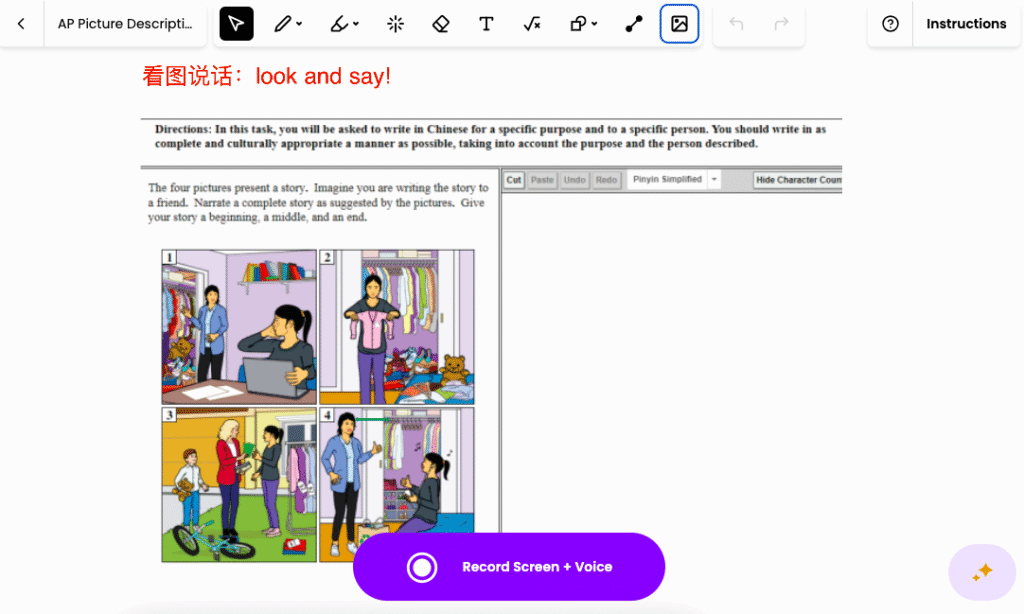Go back with the left arrow

21,24
